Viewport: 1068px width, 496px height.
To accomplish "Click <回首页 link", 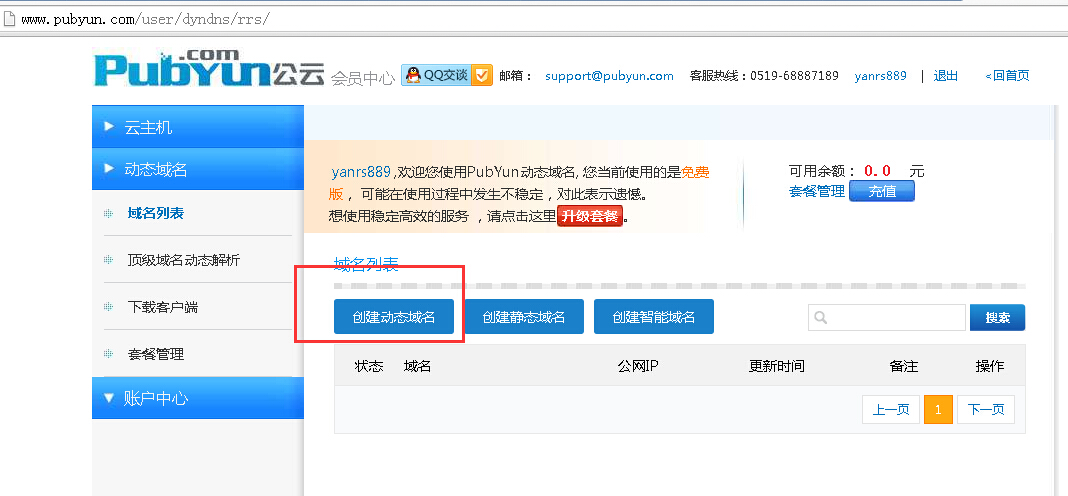I will click(x=1007, y=76).
